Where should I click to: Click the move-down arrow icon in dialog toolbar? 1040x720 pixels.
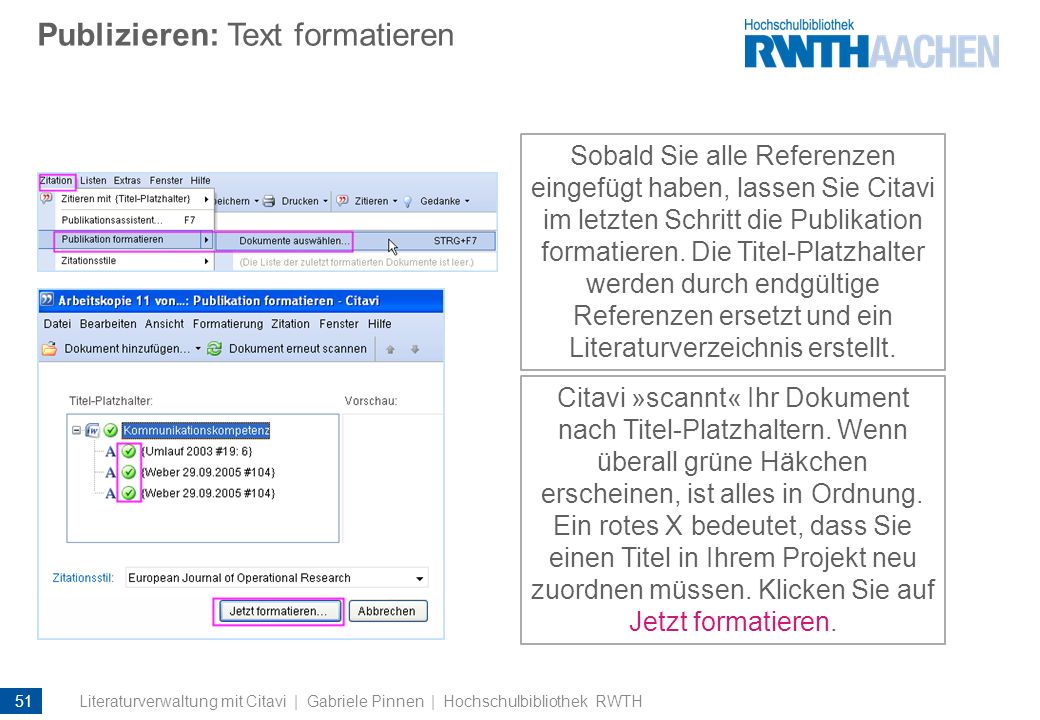(415, 349)
